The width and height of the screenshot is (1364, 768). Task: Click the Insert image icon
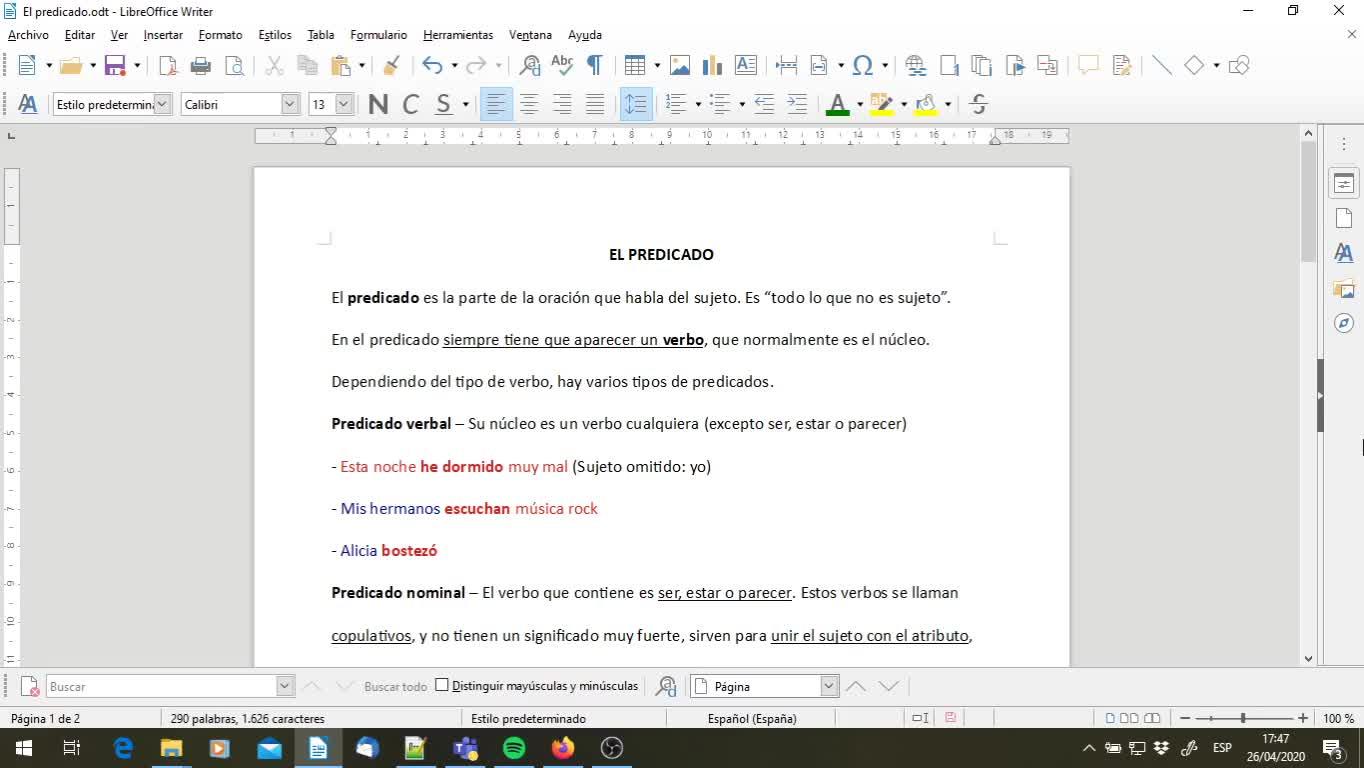[680, 66]
